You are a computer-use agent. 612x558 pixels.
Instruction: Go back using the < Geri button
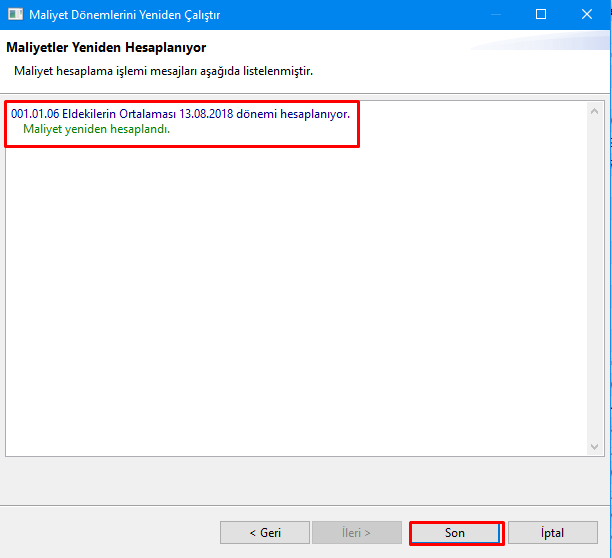point(264,533)
